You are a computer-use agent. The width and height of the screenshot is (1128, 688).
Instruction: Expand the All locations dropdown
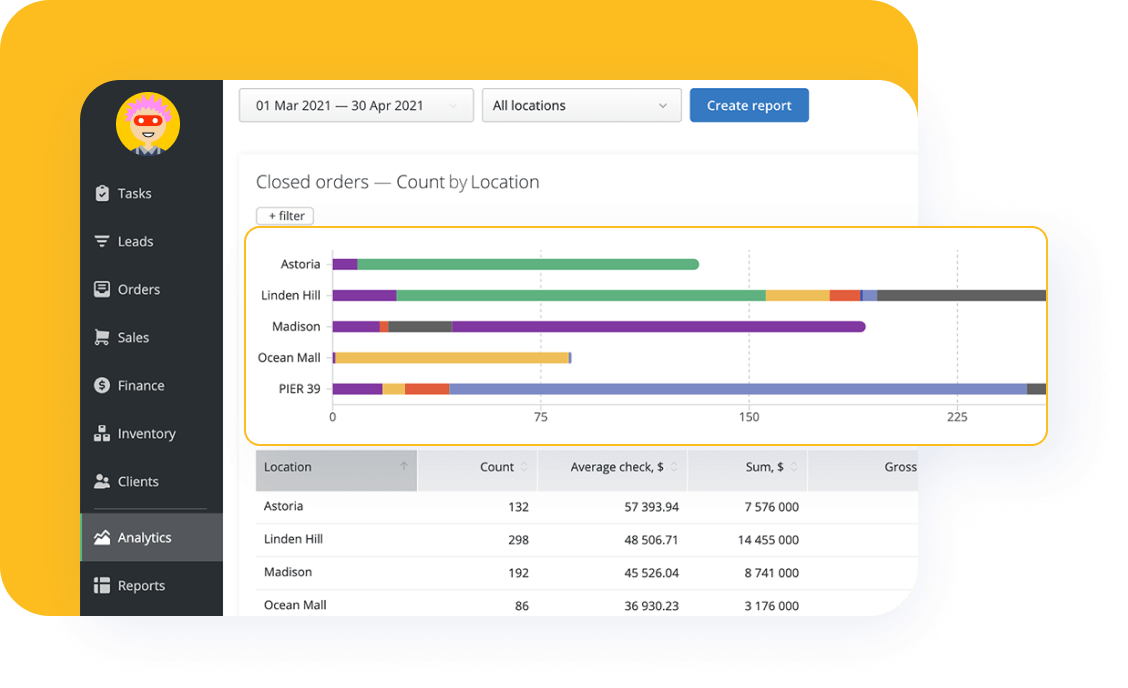point(581,105)
